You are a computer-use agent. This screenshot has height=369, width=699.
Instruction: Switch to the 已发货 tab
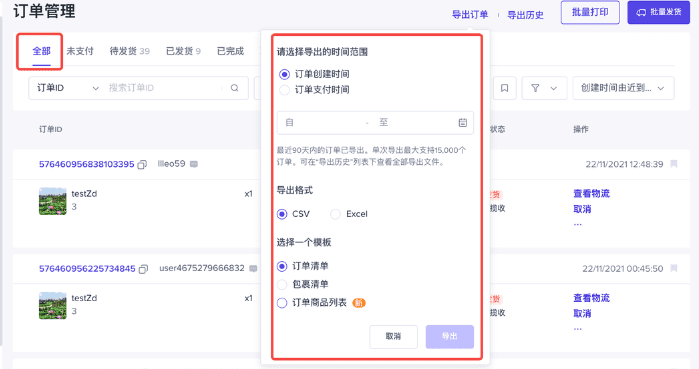[x=183, y=51]
